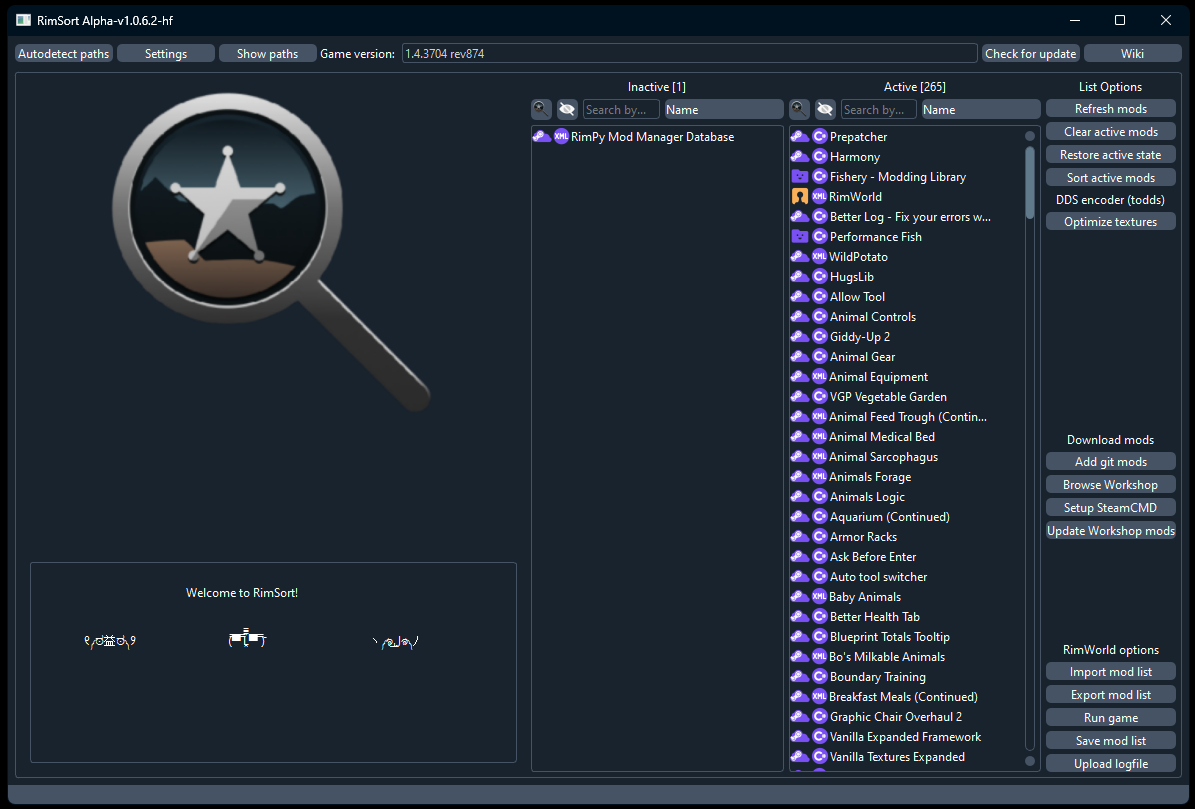Viewport: 1195px width, 809px height.
Task: Click the C# type icon beside Harmony
Action: click(820, 156)
